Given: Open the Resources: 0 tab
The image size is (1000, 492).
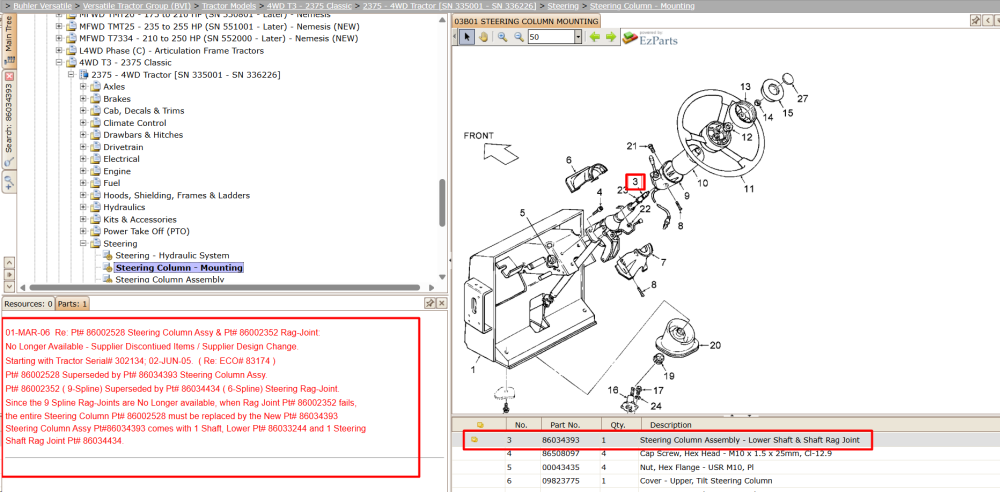Looking at the screenshot, I should [x=28, y=304].
